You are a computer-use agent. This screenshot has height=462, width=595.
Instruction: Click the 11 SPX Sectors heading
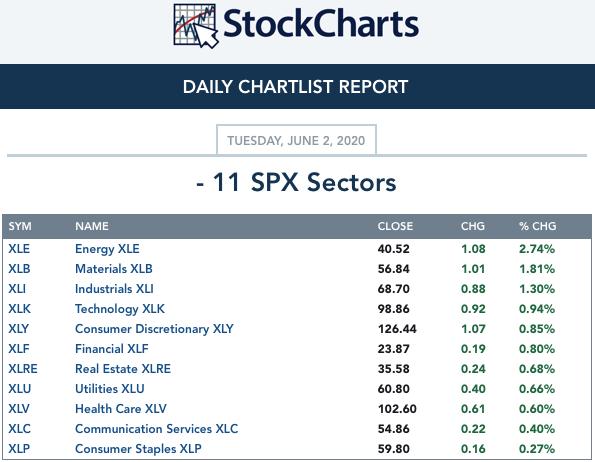coord(296,182)
